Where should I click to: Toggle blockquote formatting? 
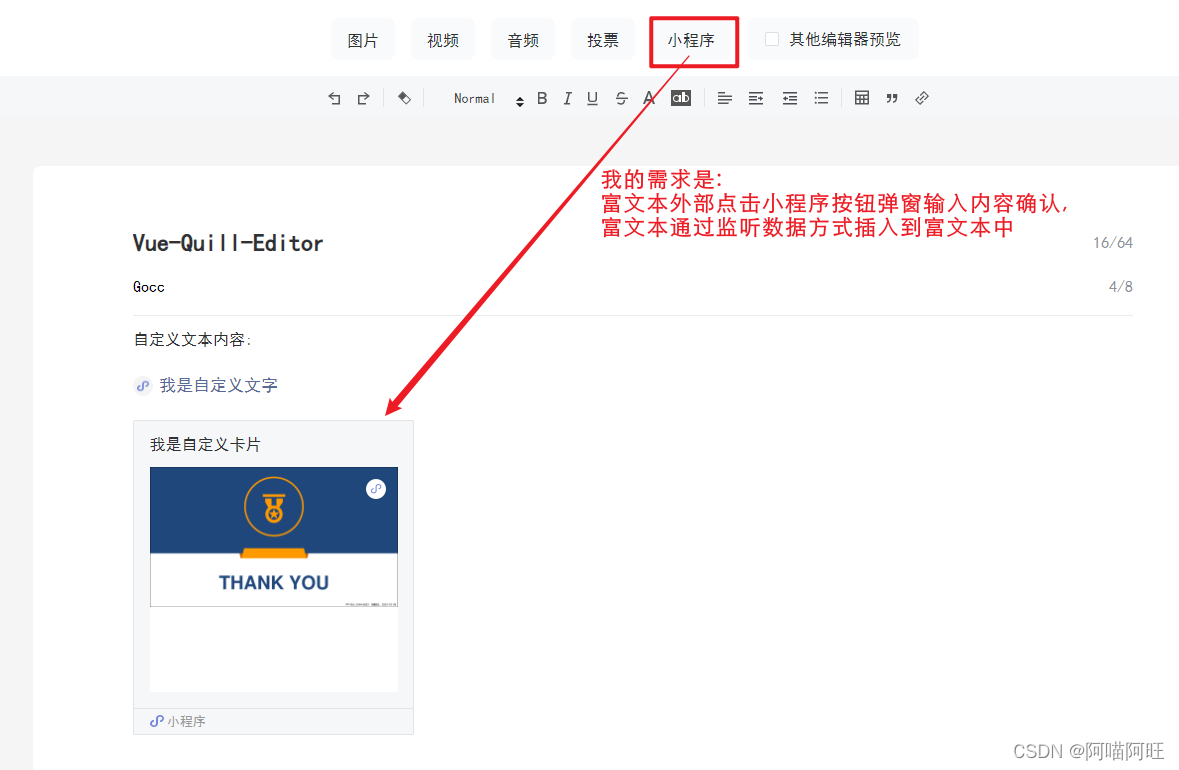click(892, 99)
